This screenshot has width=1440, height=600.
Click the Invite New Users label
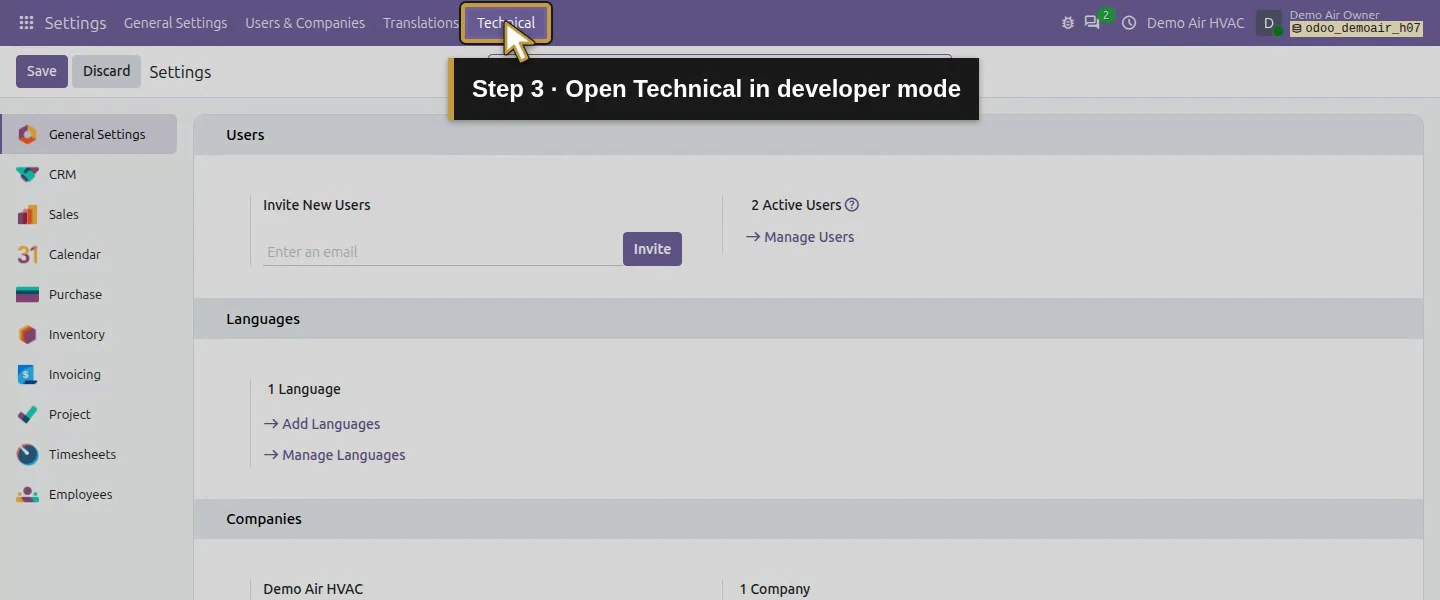317,205
